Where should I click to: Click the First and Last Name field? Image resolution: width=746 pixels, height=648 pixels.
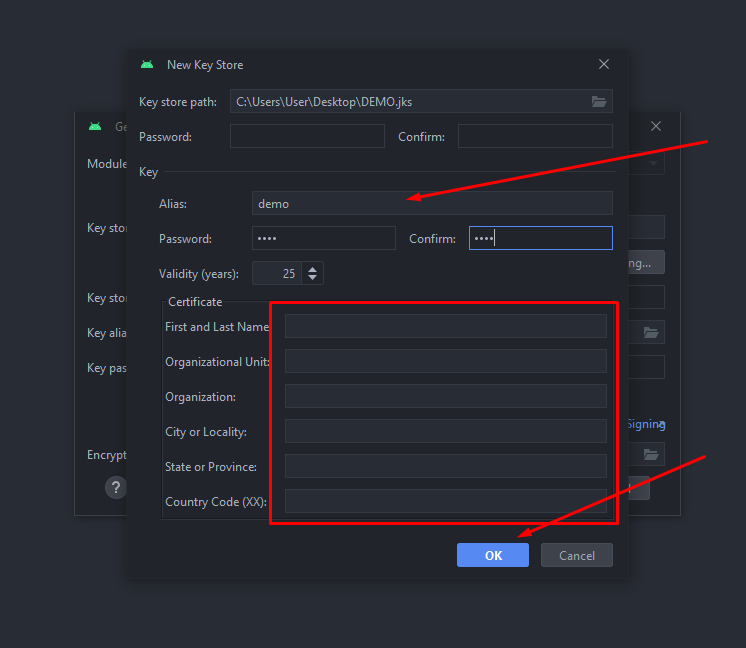tap(445, 326)
